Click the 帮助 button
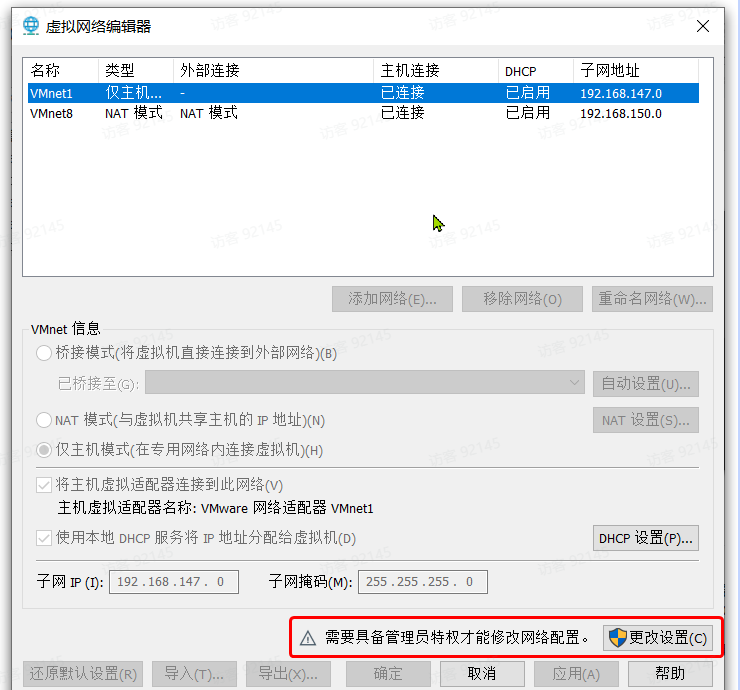 coord(670,674)
